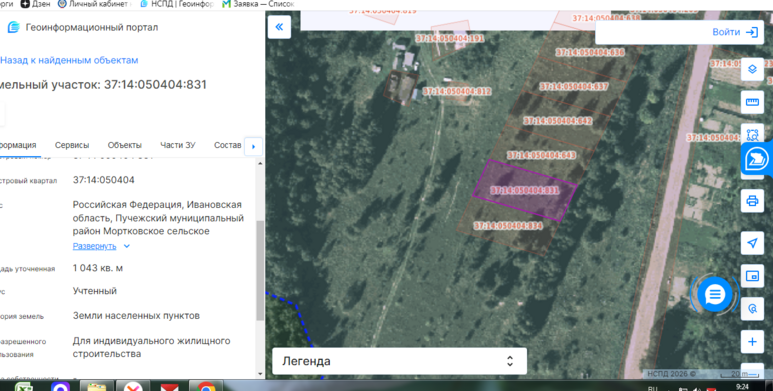Open the Информация tab

tap(18, 145)
